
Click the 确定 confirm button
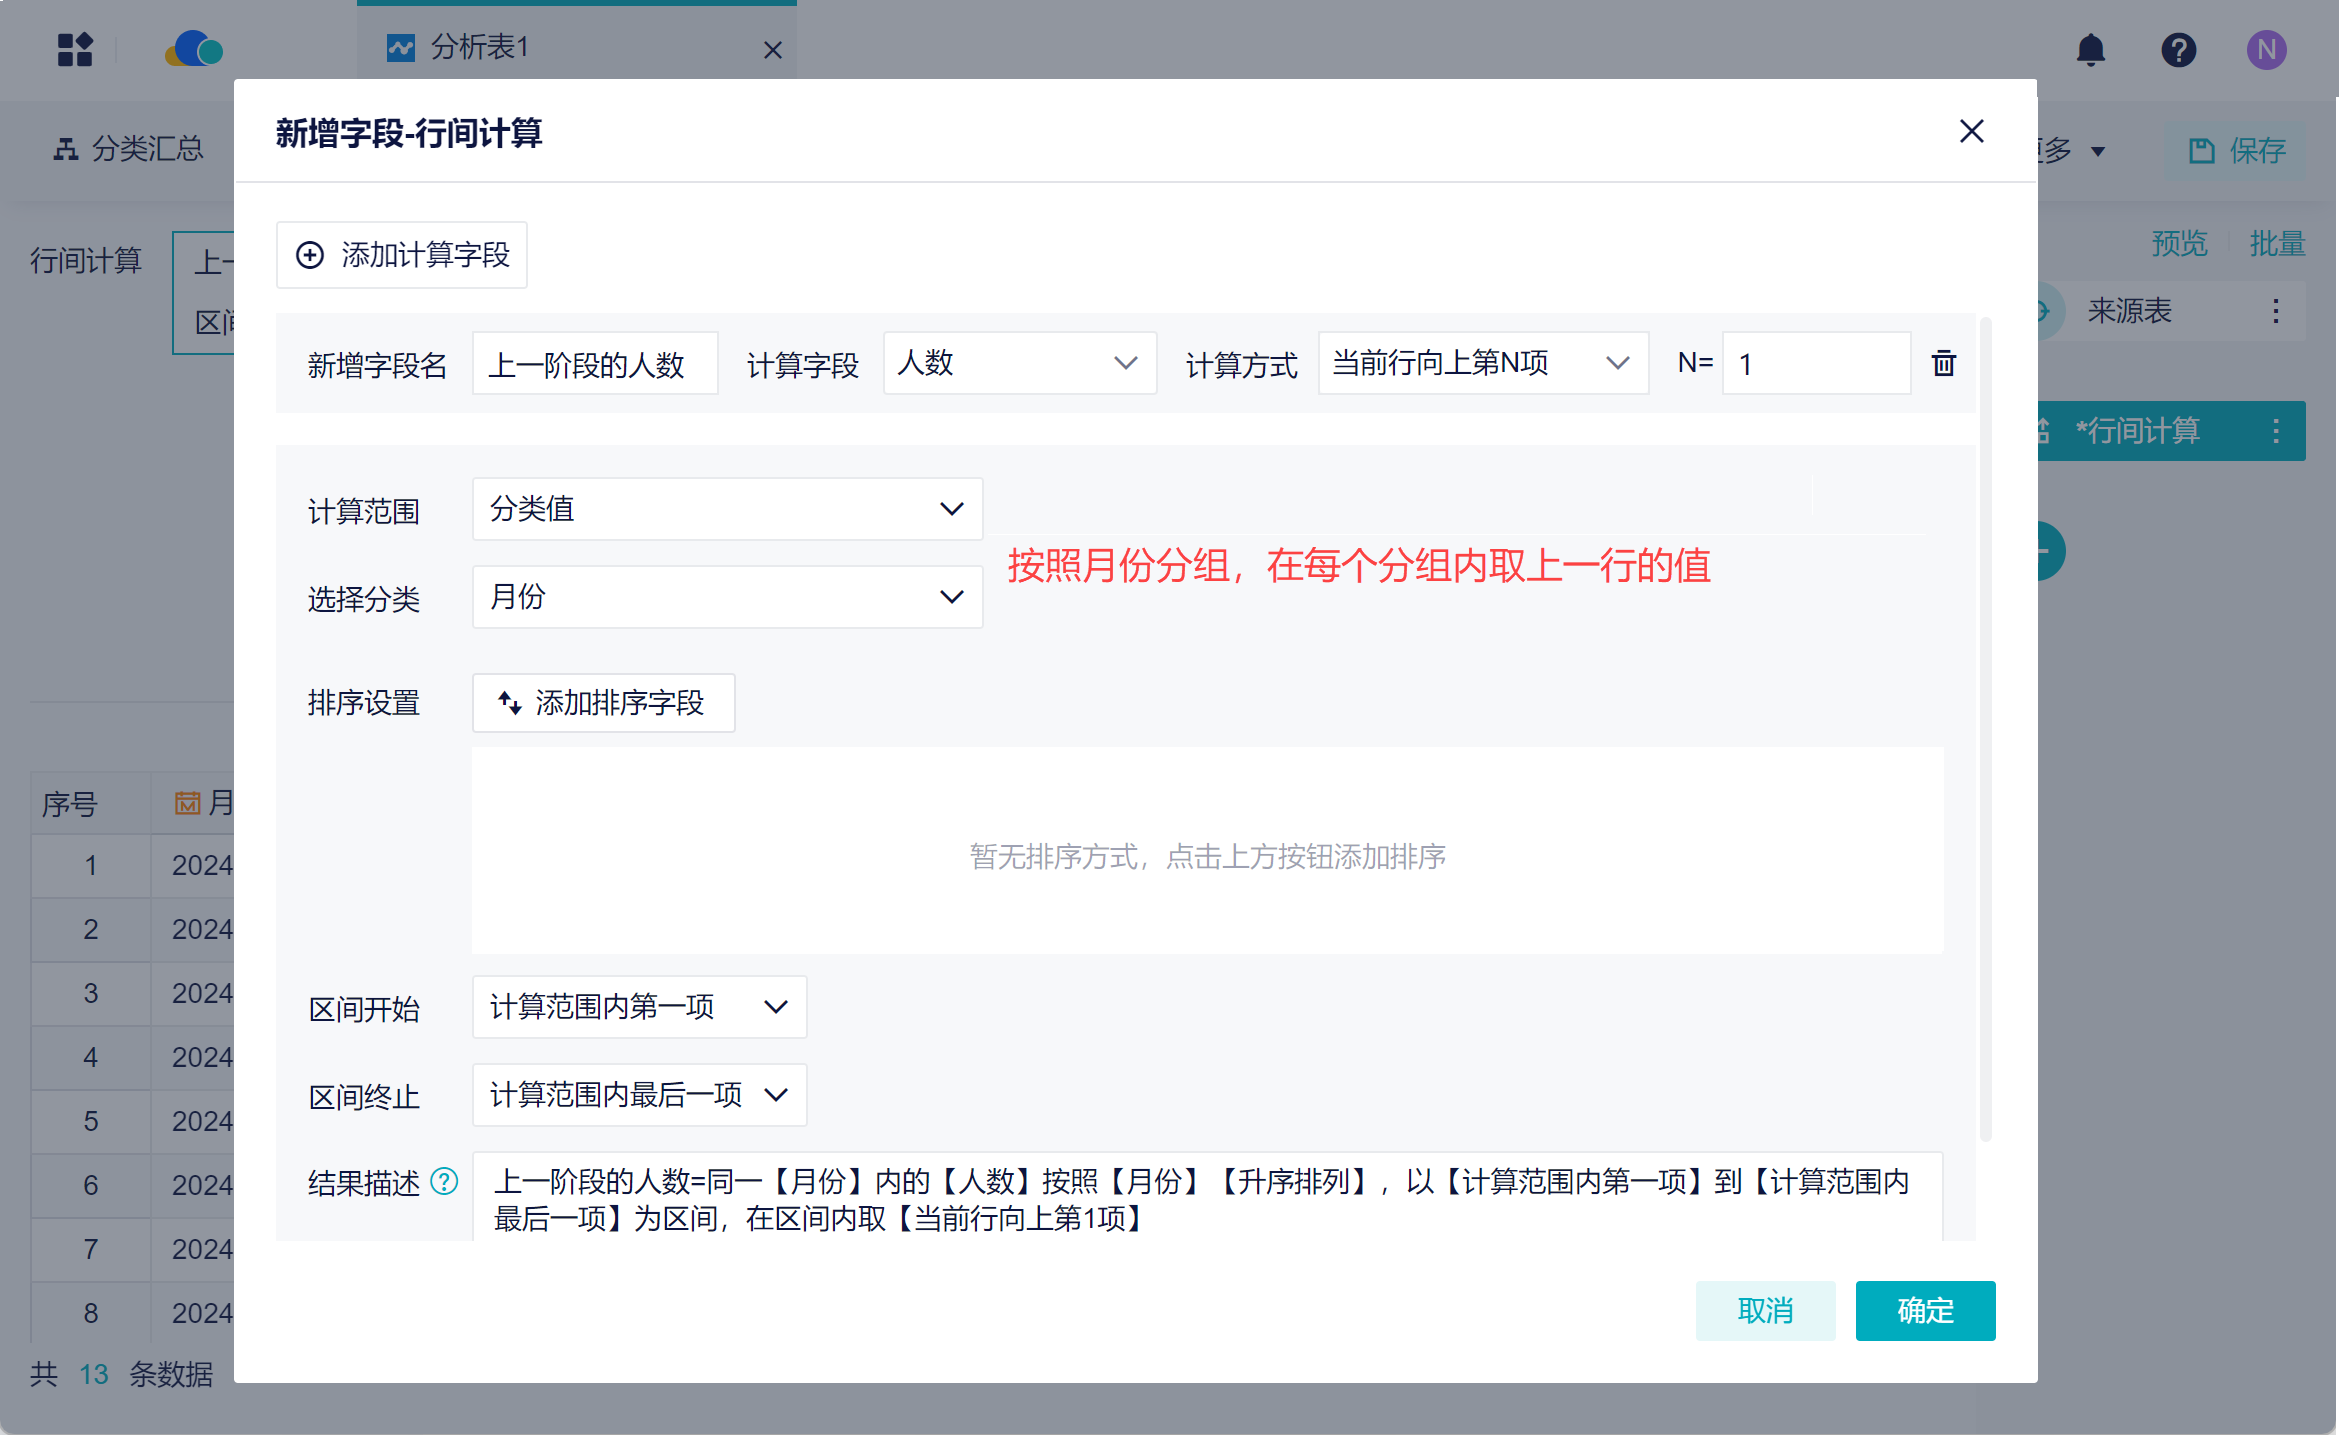coord(1925,1310)
